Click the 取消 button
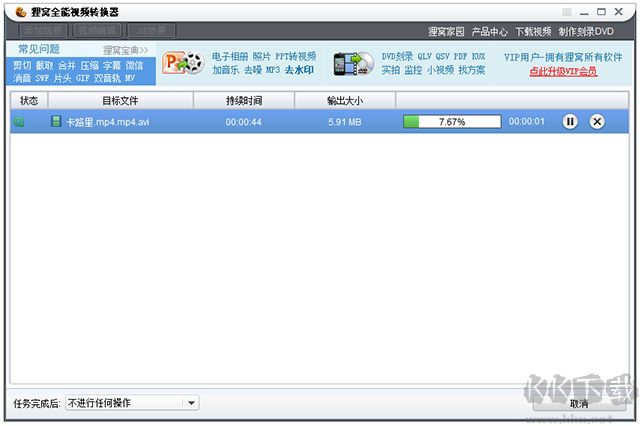 point(579,404)
